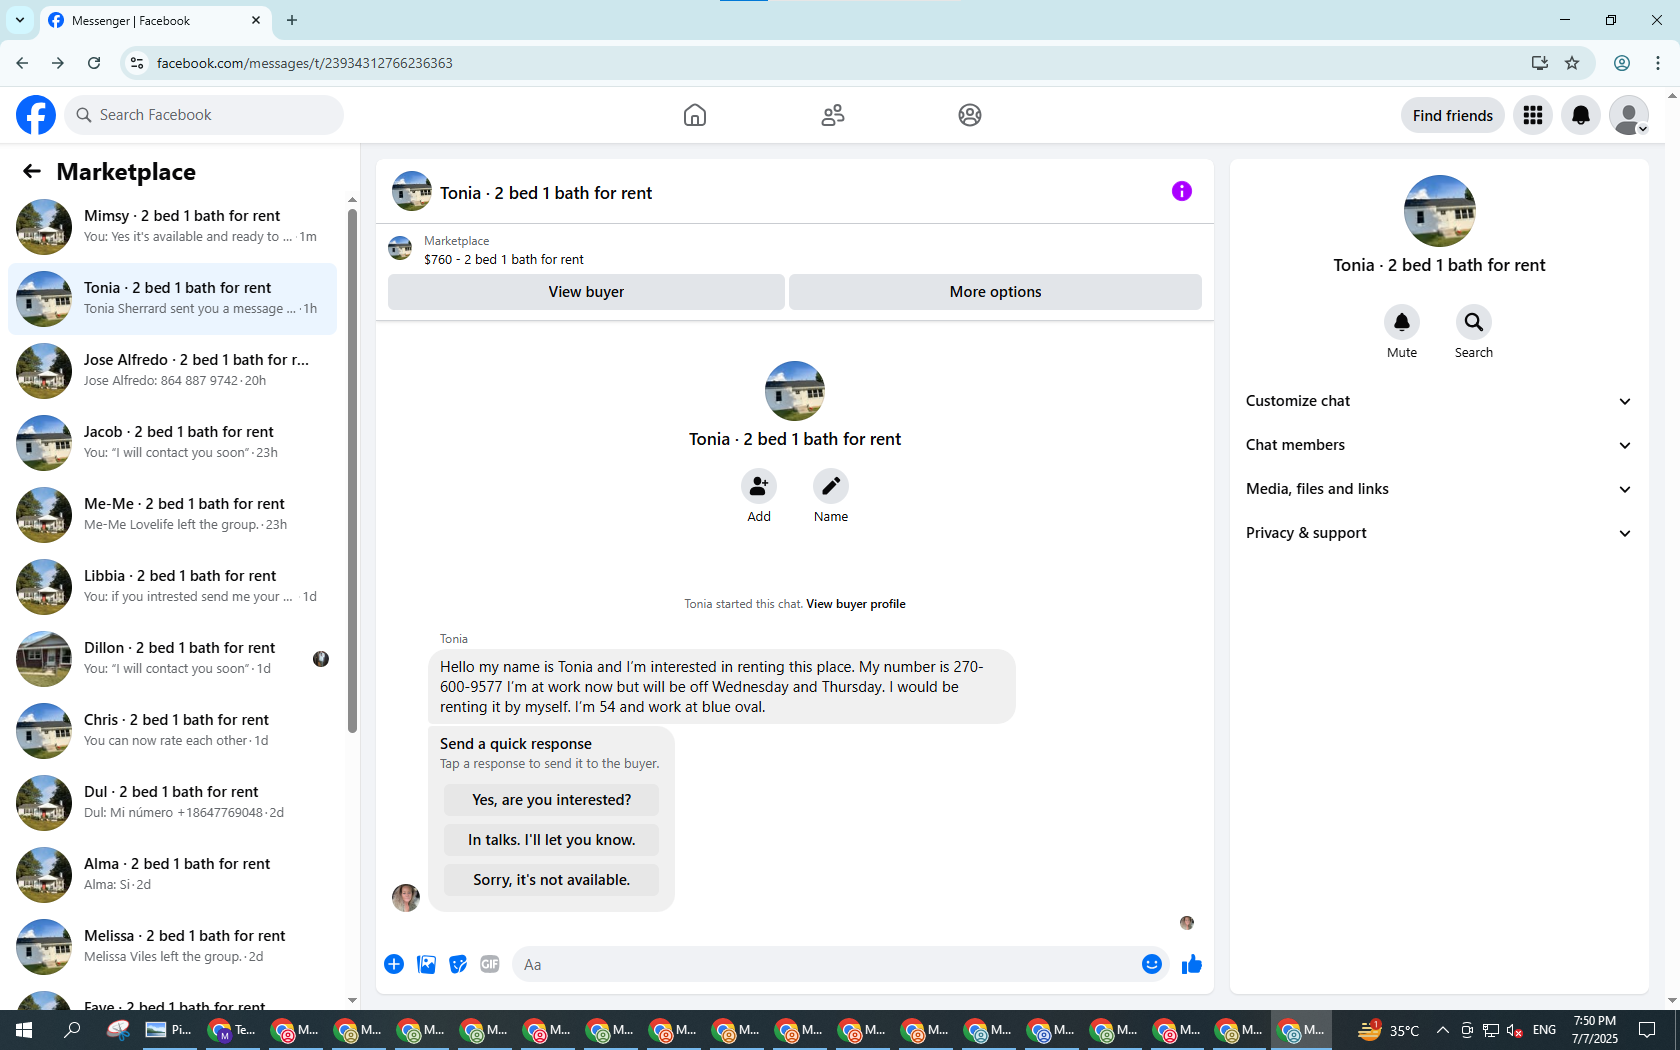Image resolution: width=1680 pixels, height=1050 pixels.
Task: Send a thumbs-up like
Action: pyautogui.click(x=1192, y=964)
